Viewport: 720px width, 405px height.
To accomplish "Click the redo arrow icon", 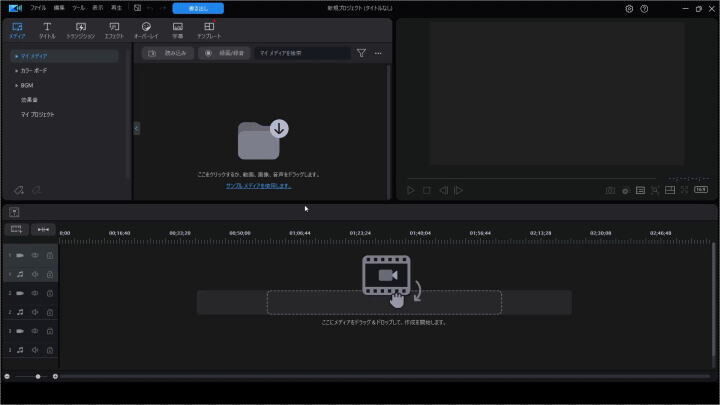I will click(x=163, y=8).
